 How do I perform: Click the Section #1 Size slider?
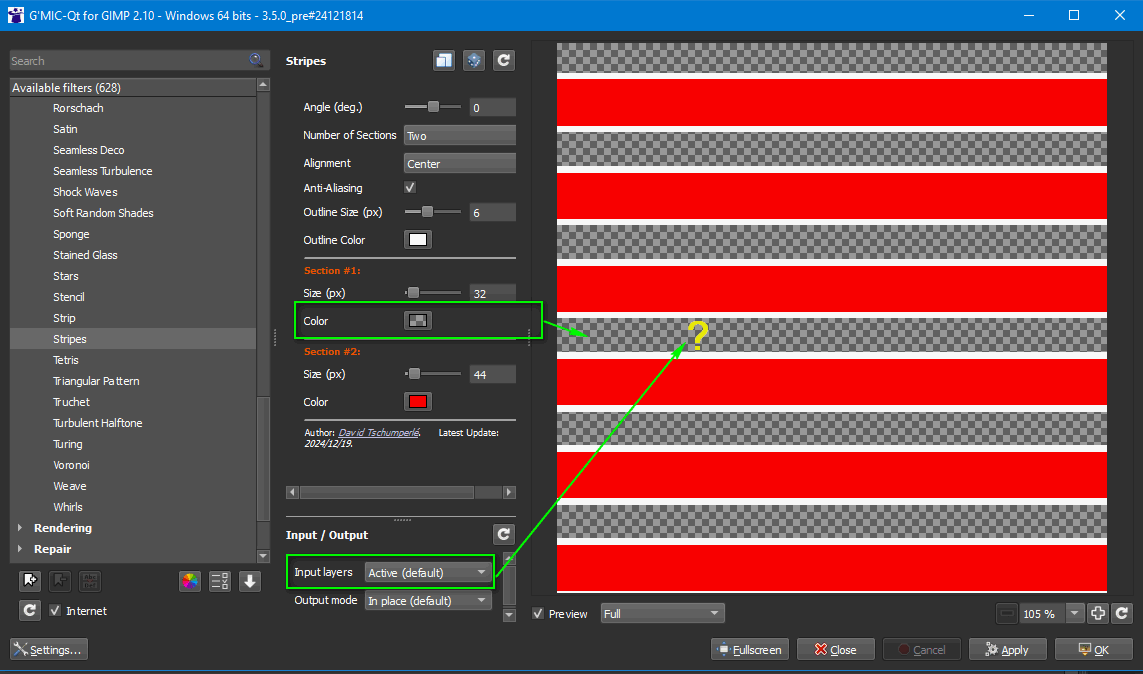click(433, 293)
